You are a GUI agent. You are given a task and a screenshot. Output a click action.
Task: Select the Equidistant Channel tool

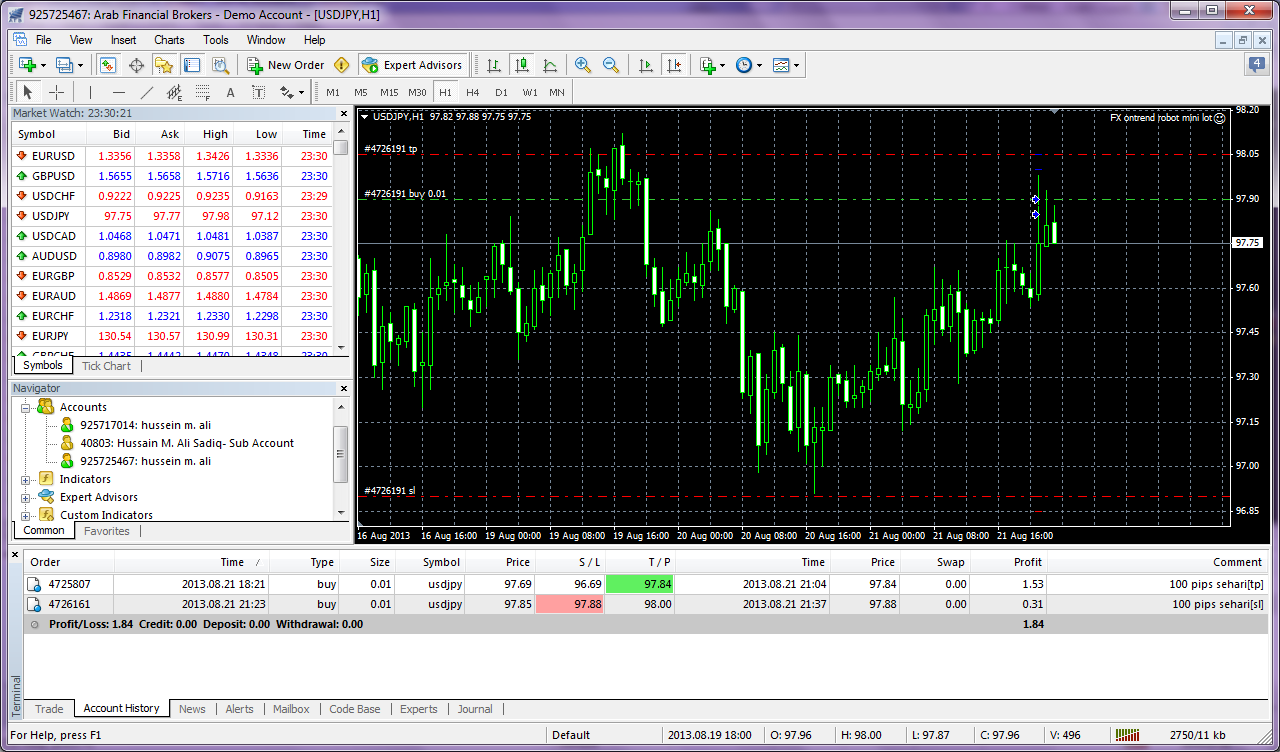tap(174, 92)
